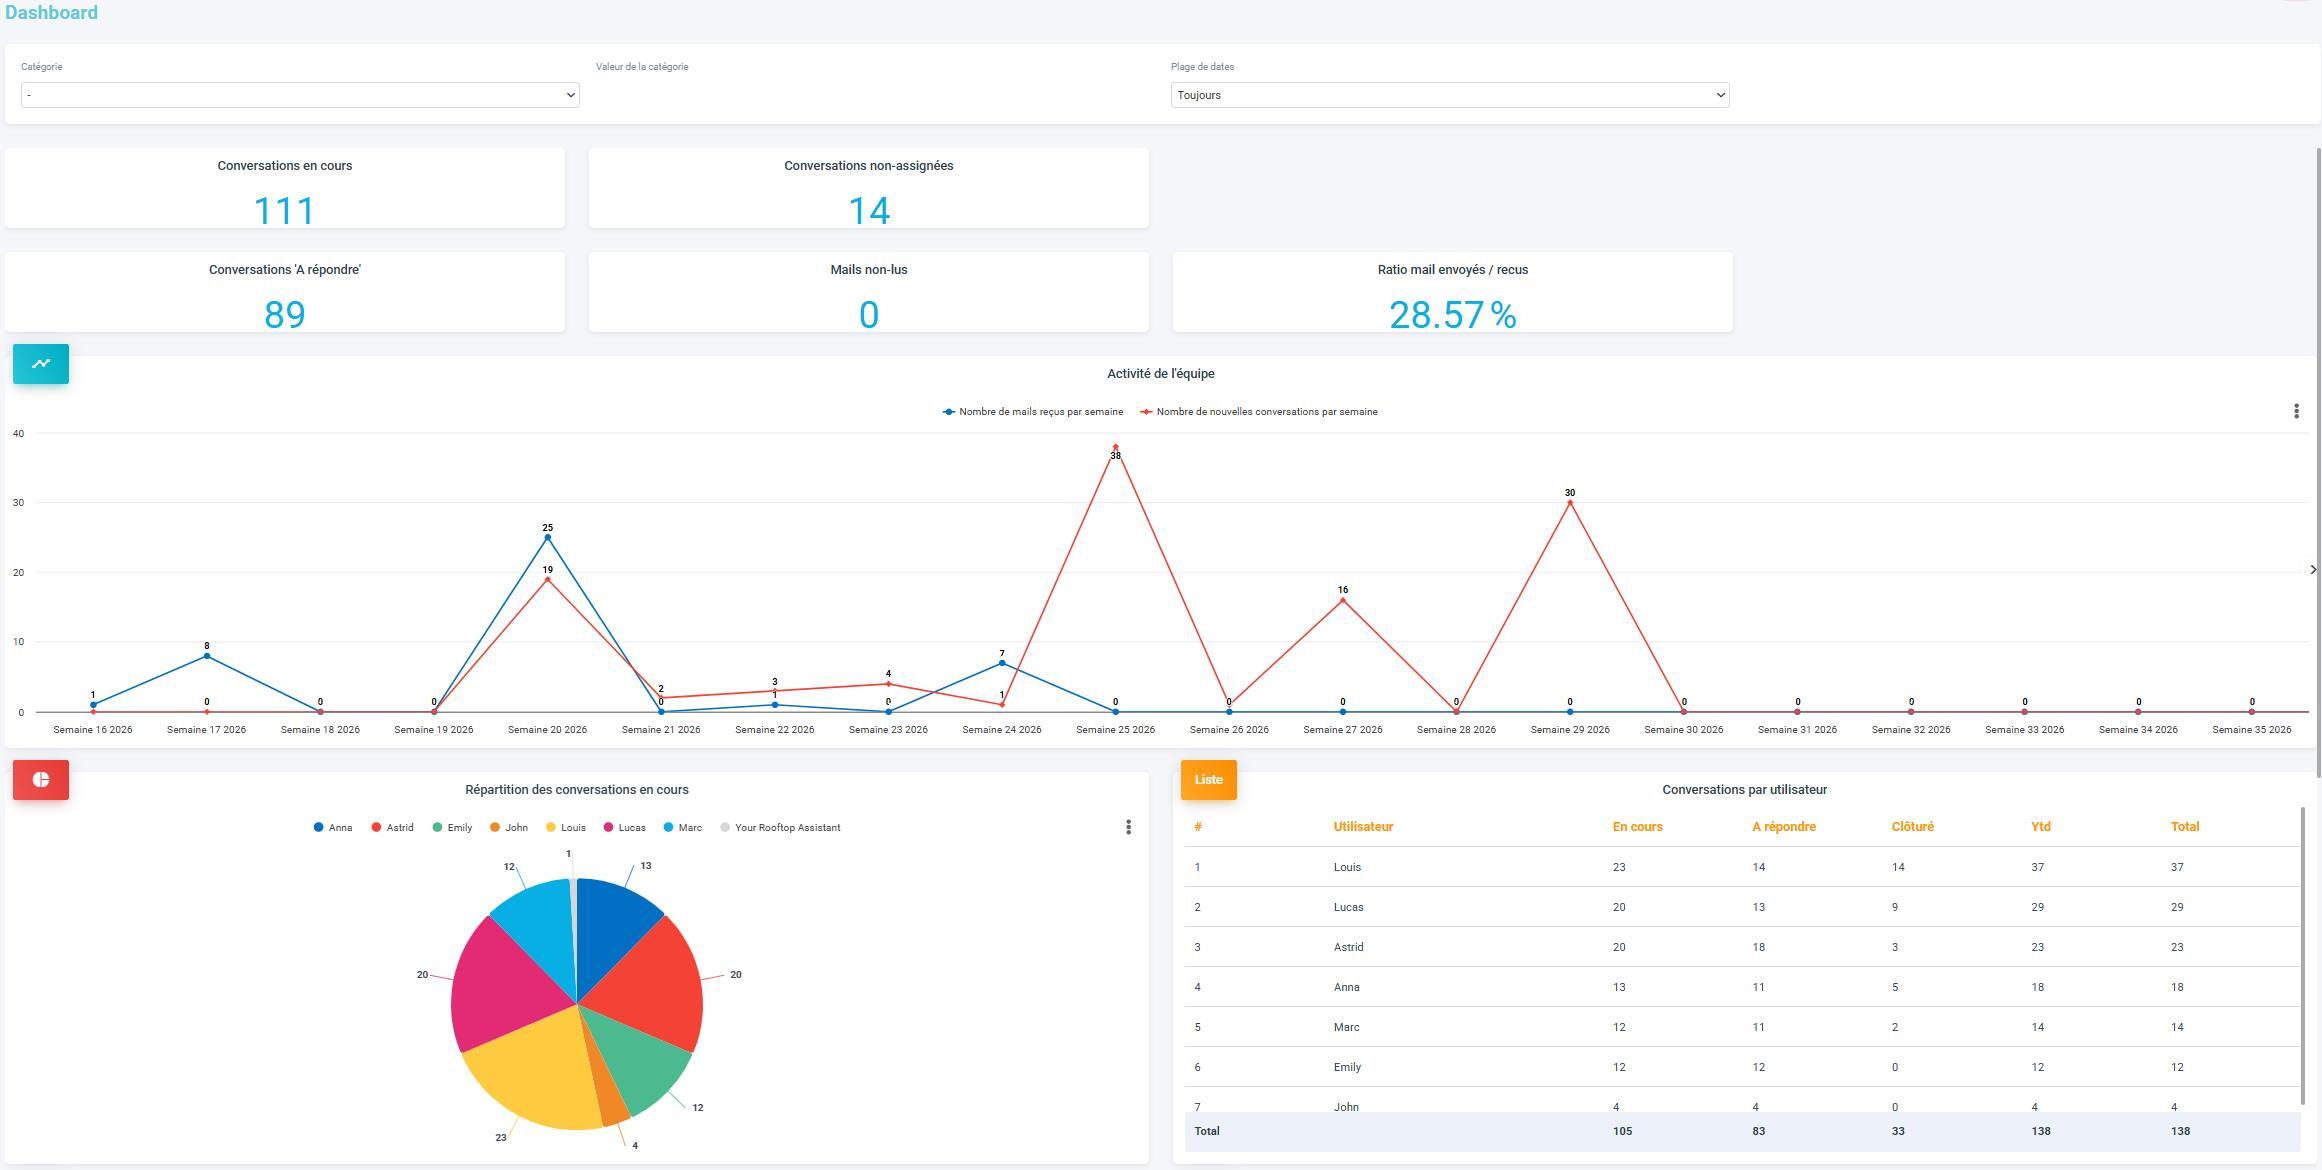Select the Astrid row in user table
The width and height of the screenshot is (2322, 1170).
click(1742, 947)
